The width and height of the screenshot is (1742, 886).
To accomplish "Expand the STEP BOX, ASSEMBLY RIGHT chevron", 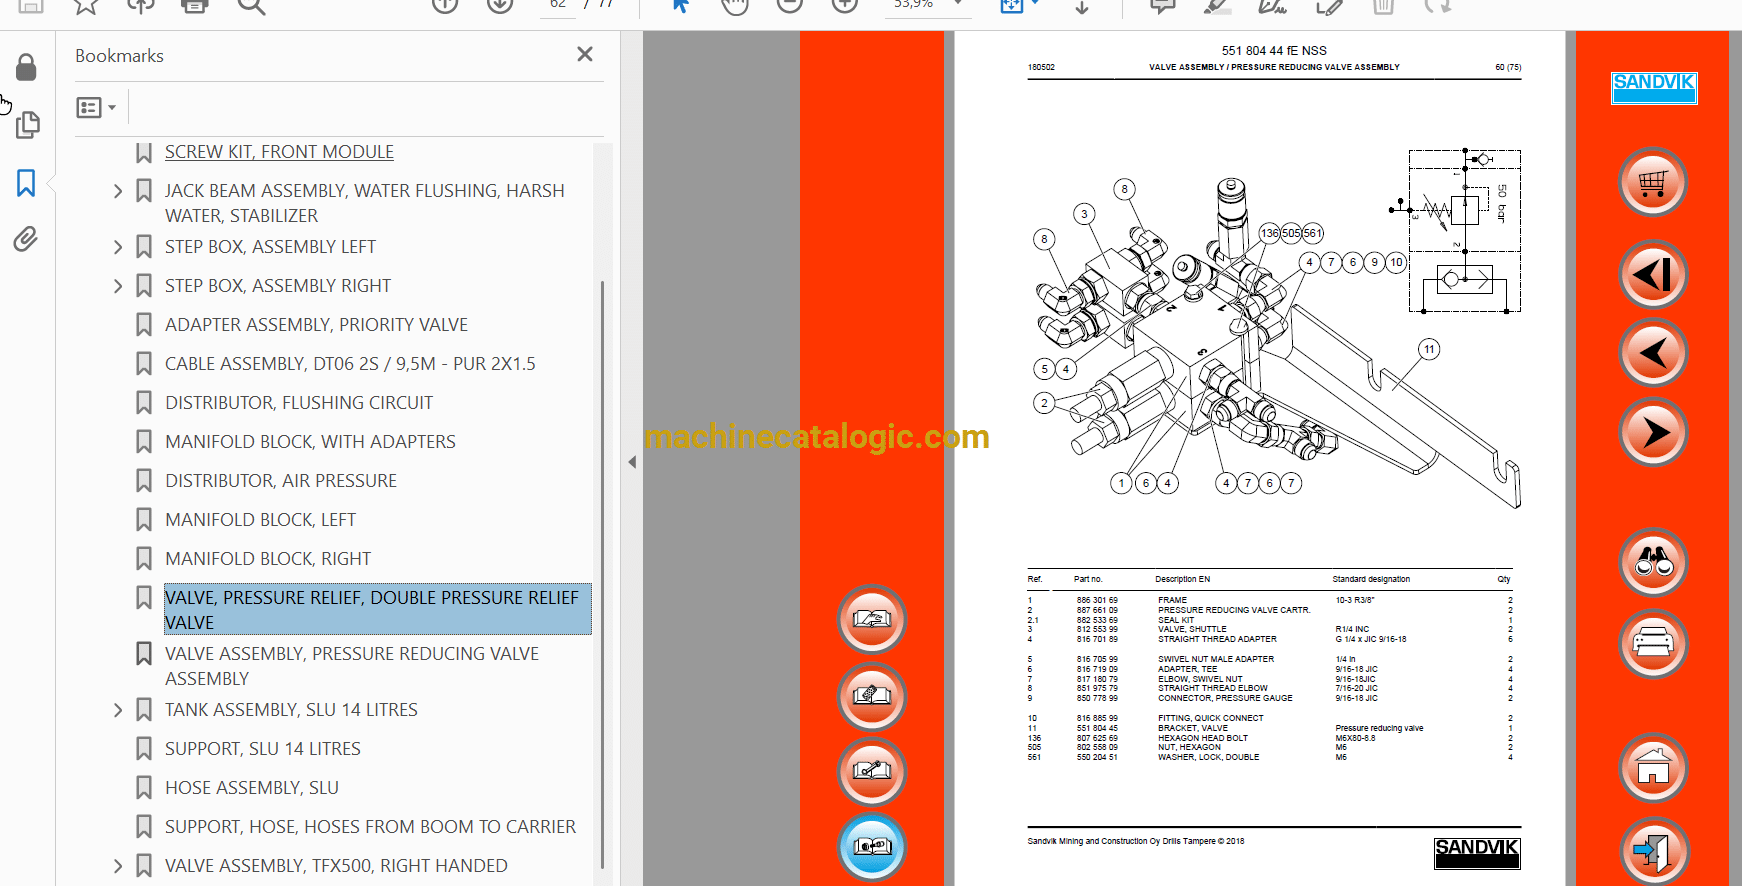I will click(x=118, y=286).
